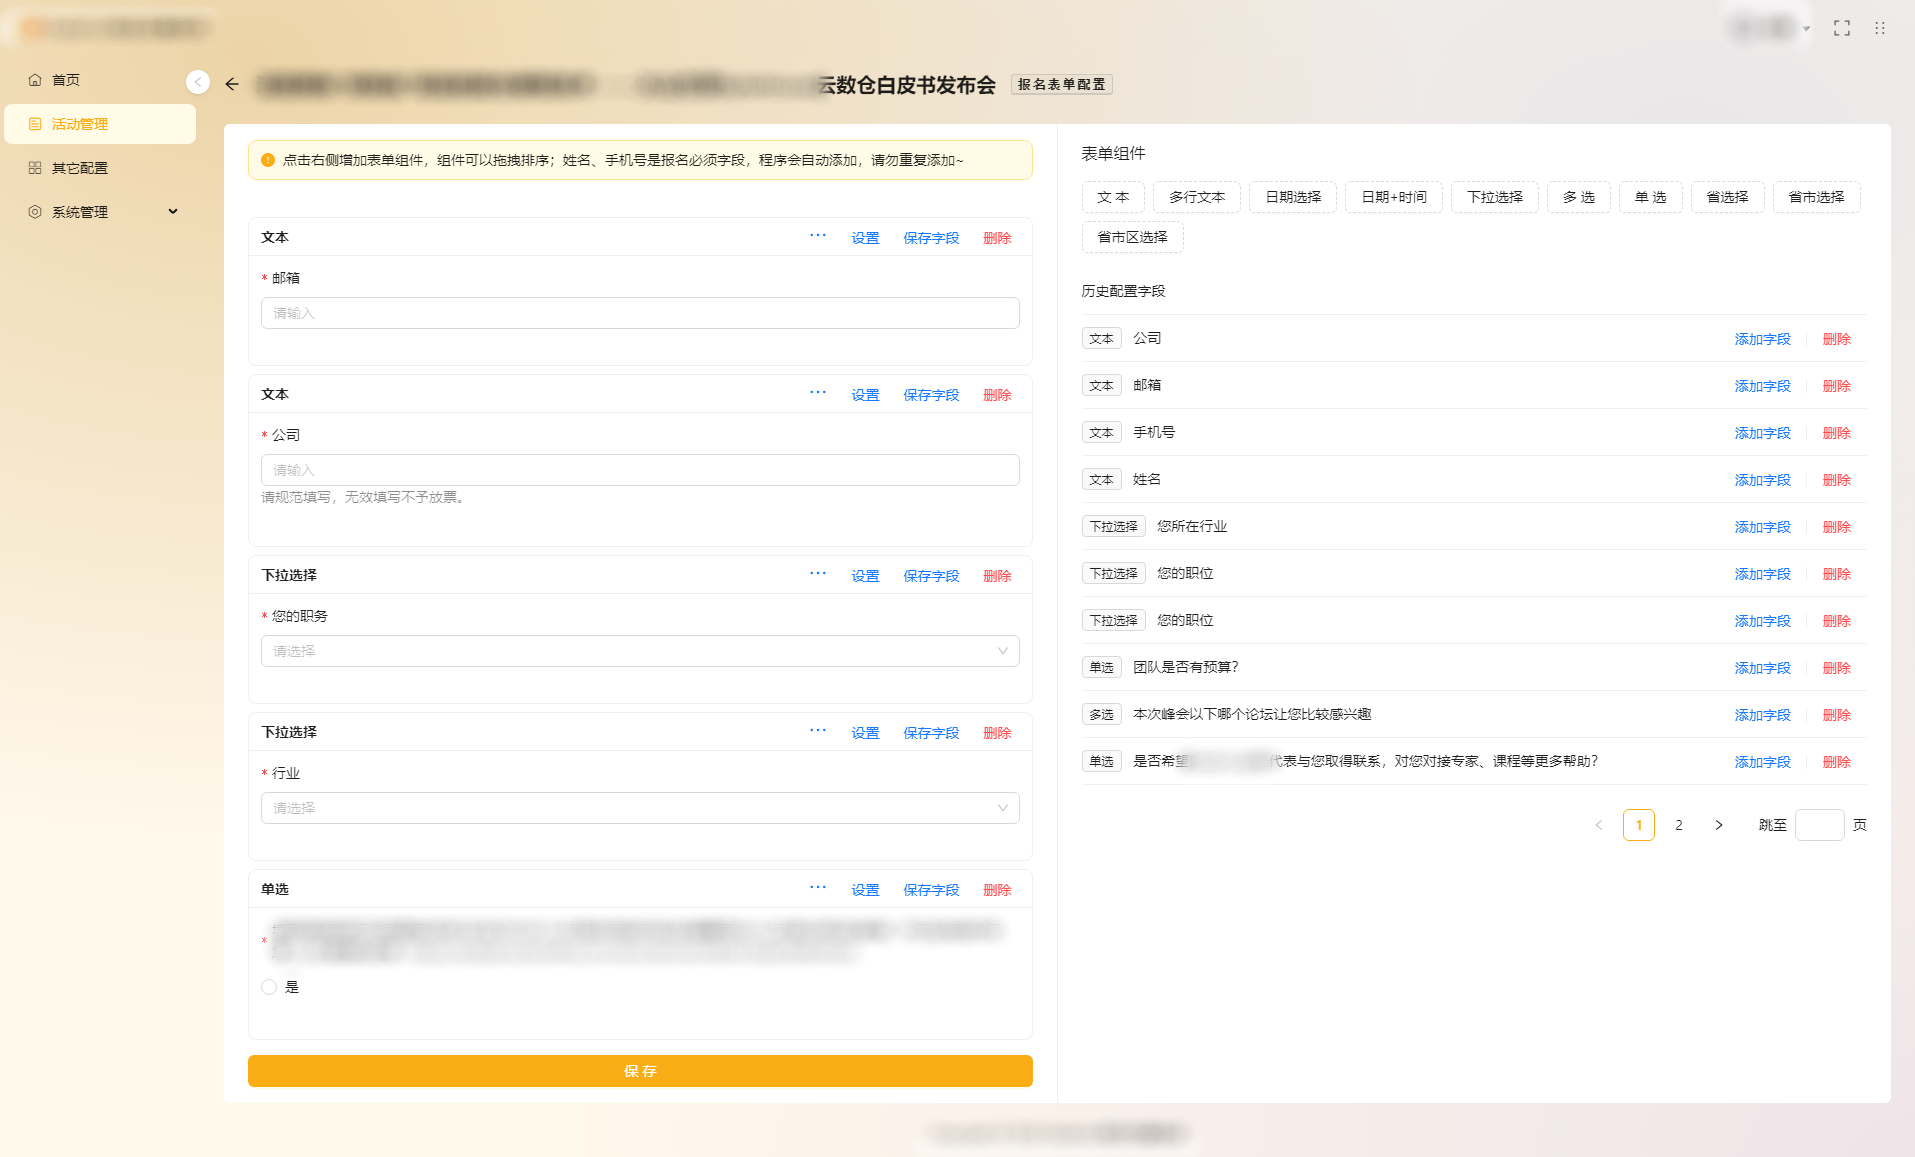Screen dimensions: 1915x1157
Task: Open the 您的职务 dropdown select
Action: point(640,651)
